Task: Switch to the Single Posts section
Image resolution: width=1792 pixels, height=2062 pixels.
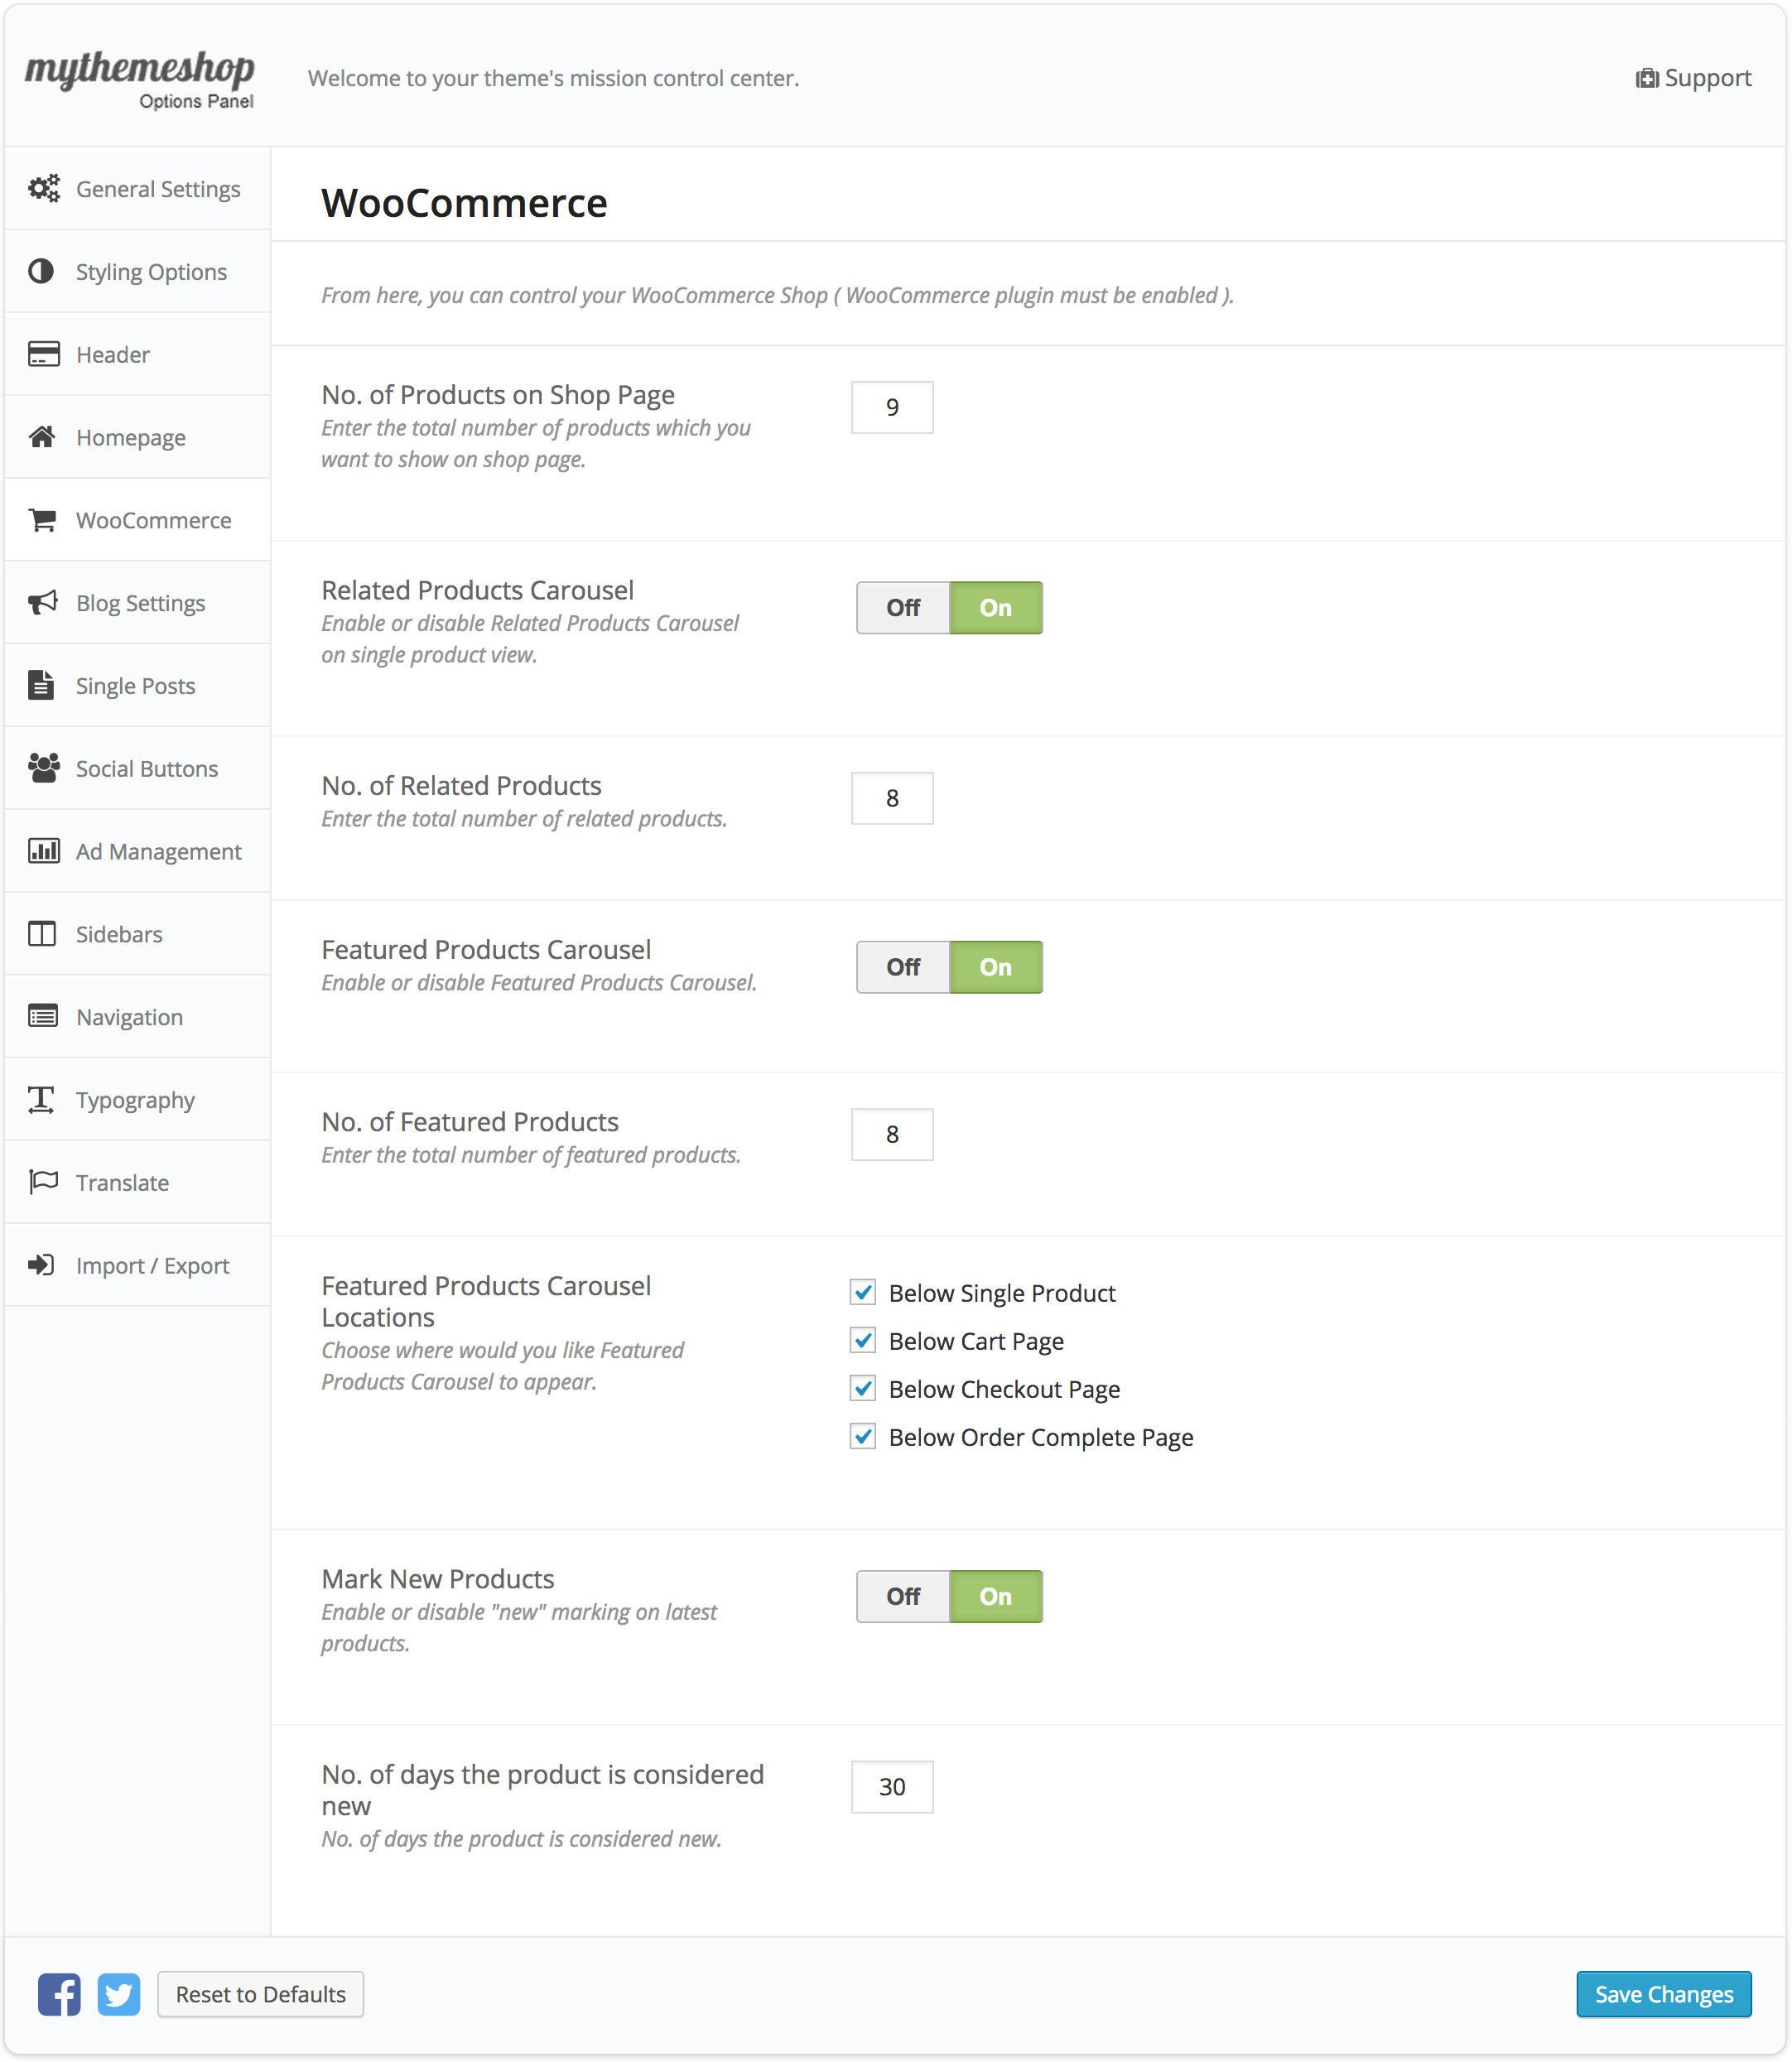Action: pyautogui.click(x=135, y=685)
